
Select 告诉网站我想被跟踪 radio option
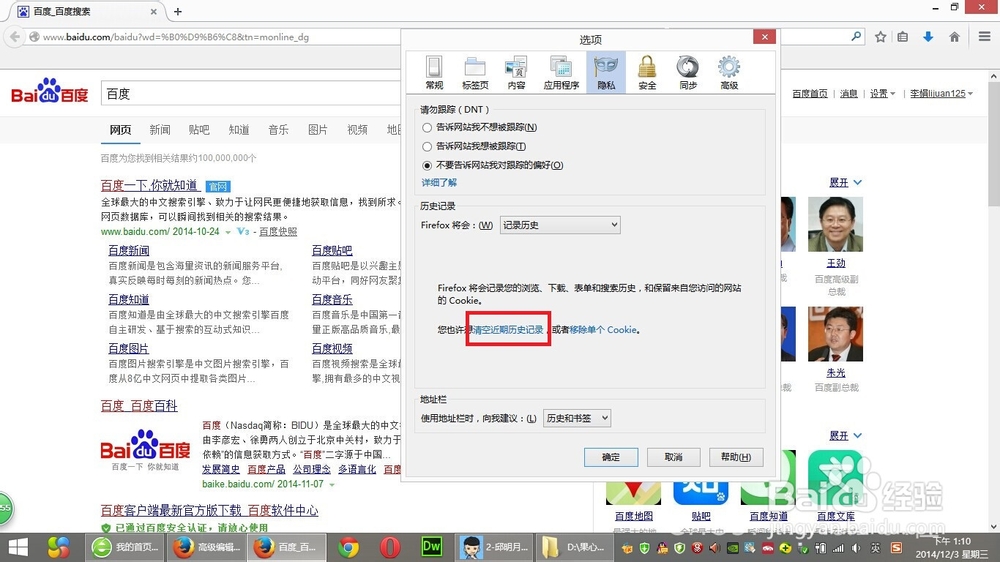coord(427,147)
